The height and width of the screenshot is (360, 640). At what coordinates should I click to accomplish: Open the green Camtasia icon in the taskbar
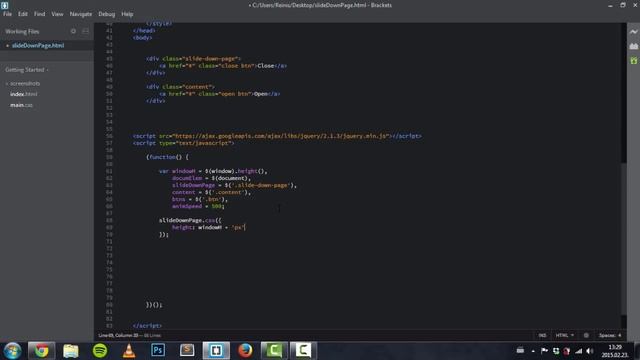tap(274, 351)
